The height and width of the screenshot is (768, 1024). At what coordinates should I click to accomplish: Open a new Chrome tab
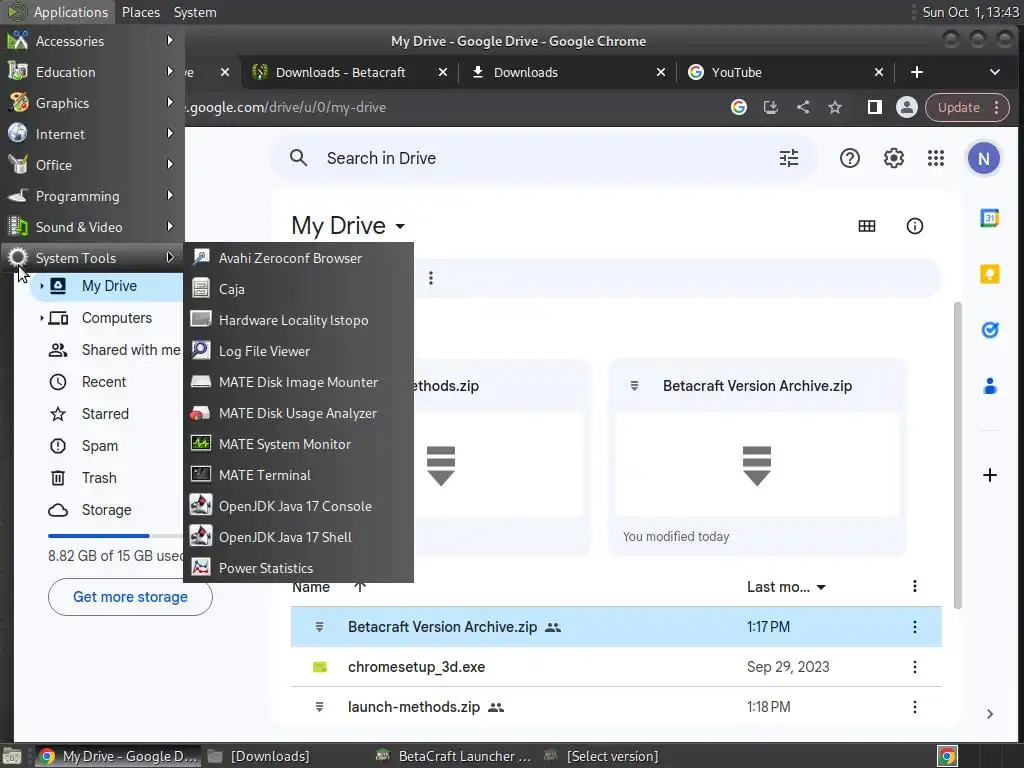coord(917,72)
